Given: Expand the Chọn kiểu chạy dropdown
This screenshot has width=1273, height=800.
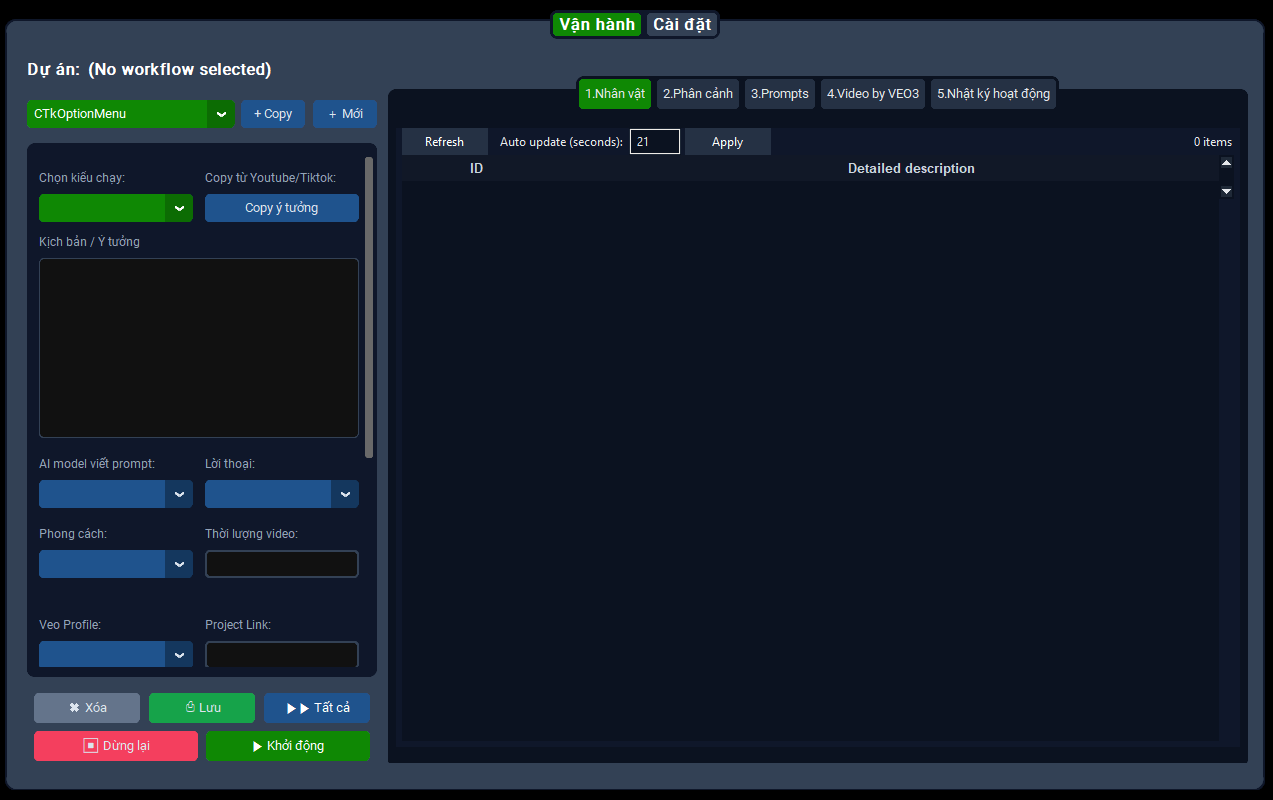Looking at the screenshot, I should click(116, 208).
